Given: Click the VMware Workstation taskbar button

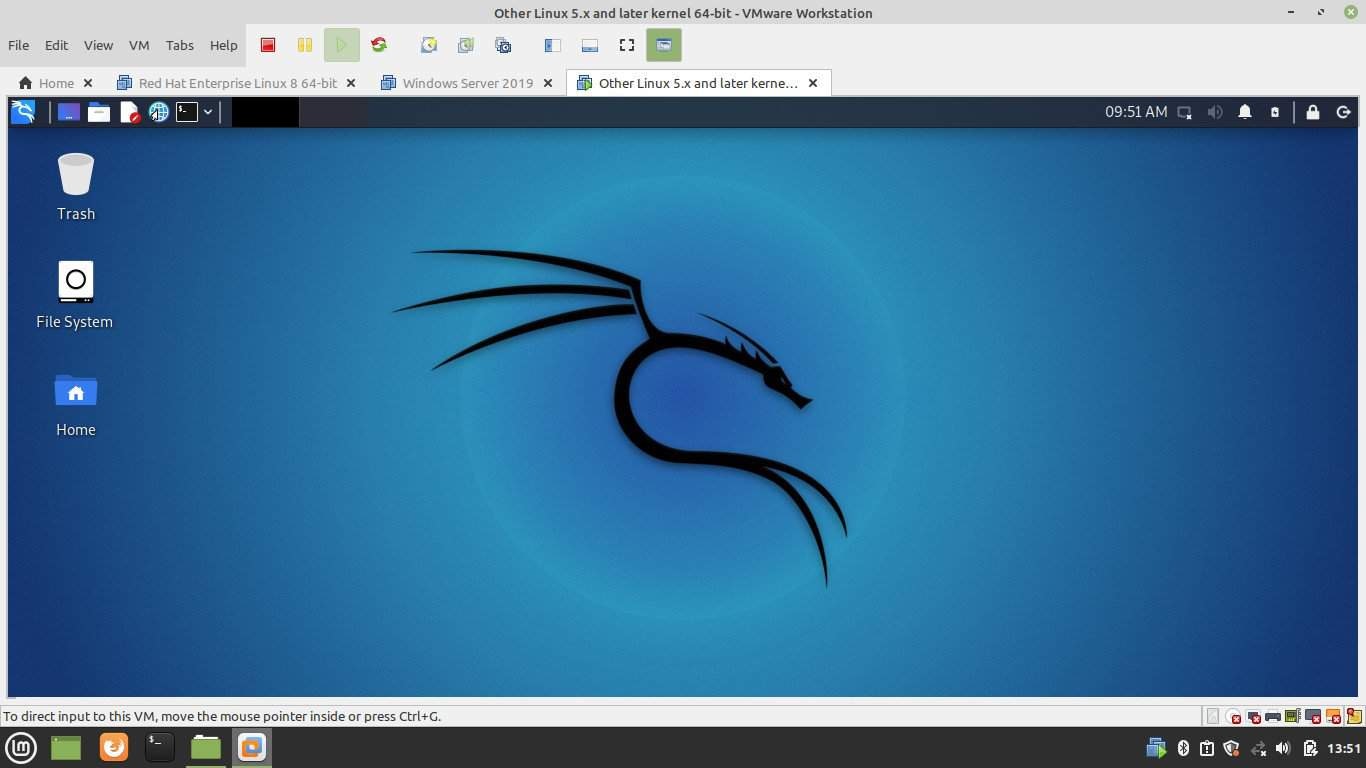Looking at the screenshot, I should point(252,747).
